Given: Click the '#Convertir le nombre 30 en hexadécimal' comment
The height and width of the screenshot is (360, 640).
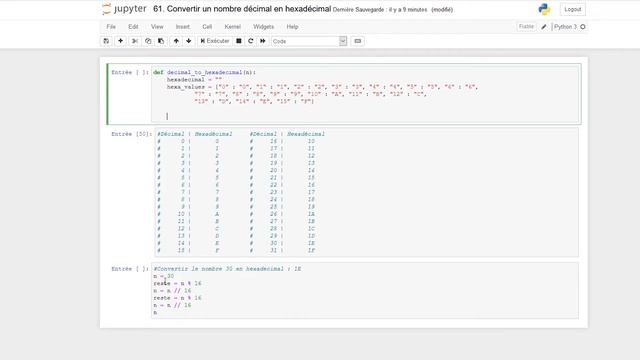Looking at the screenshot, I should tap(227, 269).
